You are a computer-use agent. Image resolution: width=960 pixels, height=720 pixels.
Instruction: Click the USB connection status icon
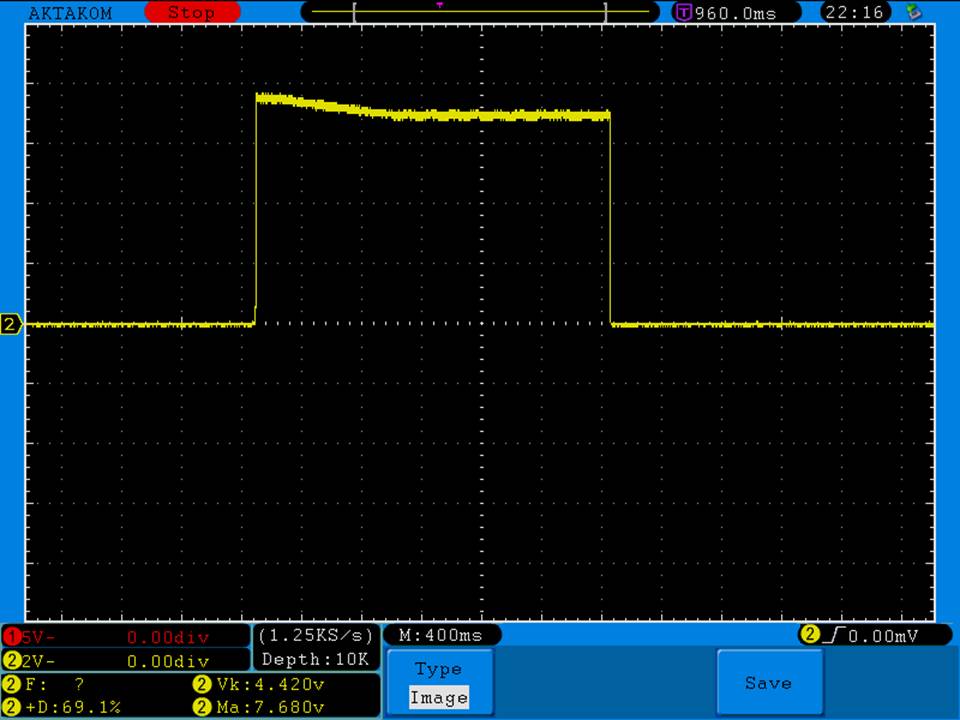tap(912, 12)
